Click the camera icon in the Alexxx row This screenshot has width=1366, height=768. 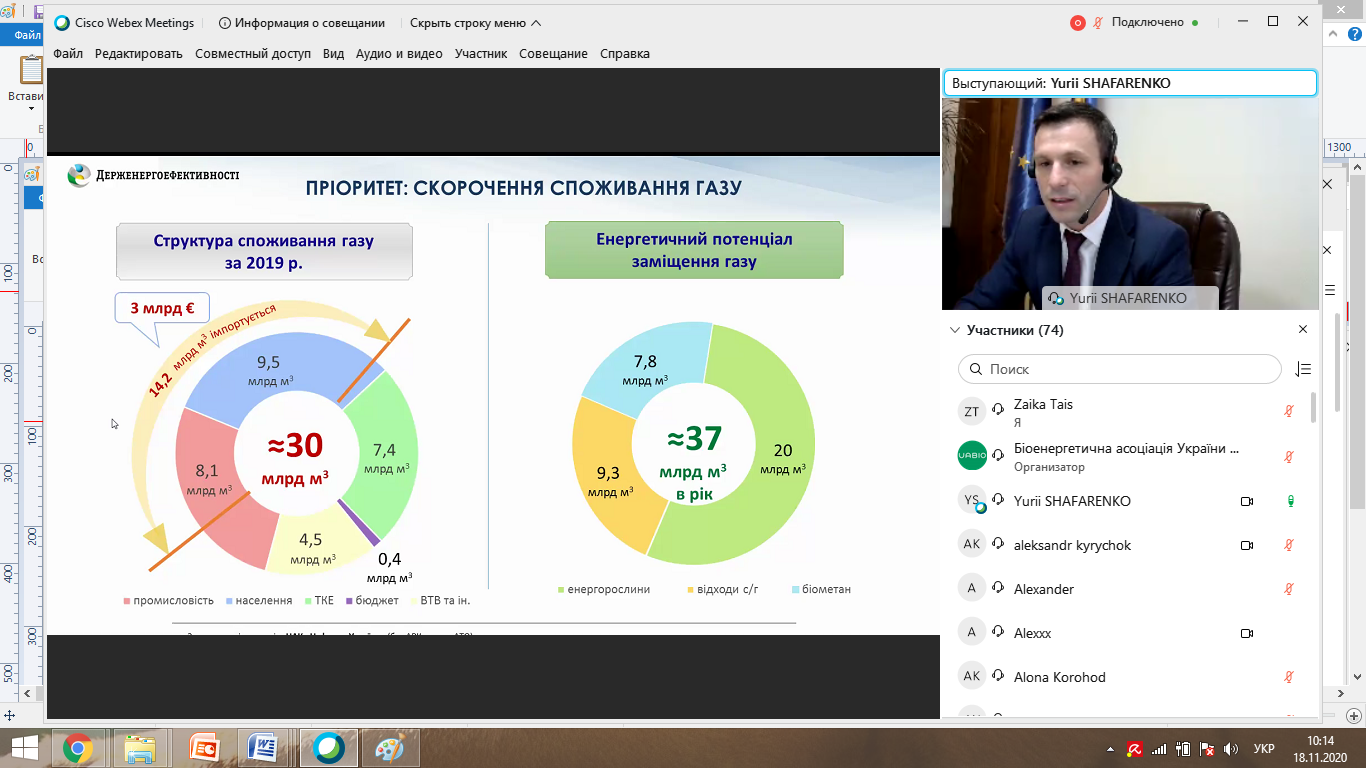(1247, 633)
